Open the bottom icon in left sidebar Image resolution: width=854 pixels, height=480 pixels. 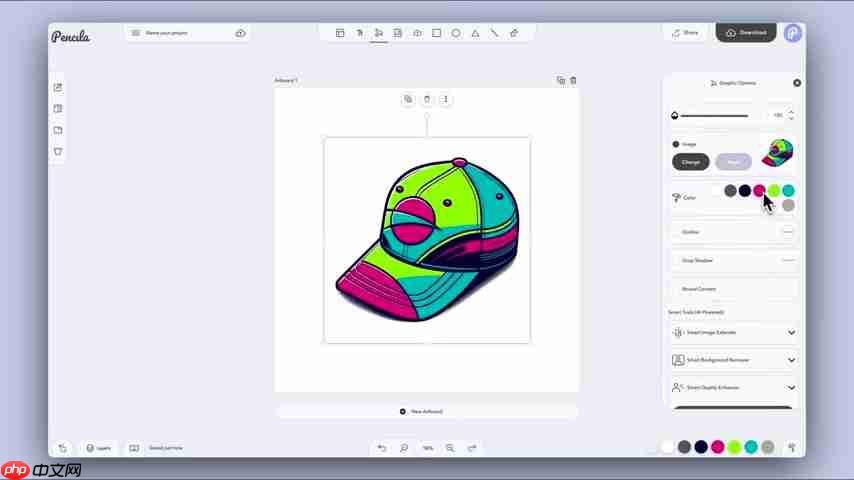click(x=58, y=151)
